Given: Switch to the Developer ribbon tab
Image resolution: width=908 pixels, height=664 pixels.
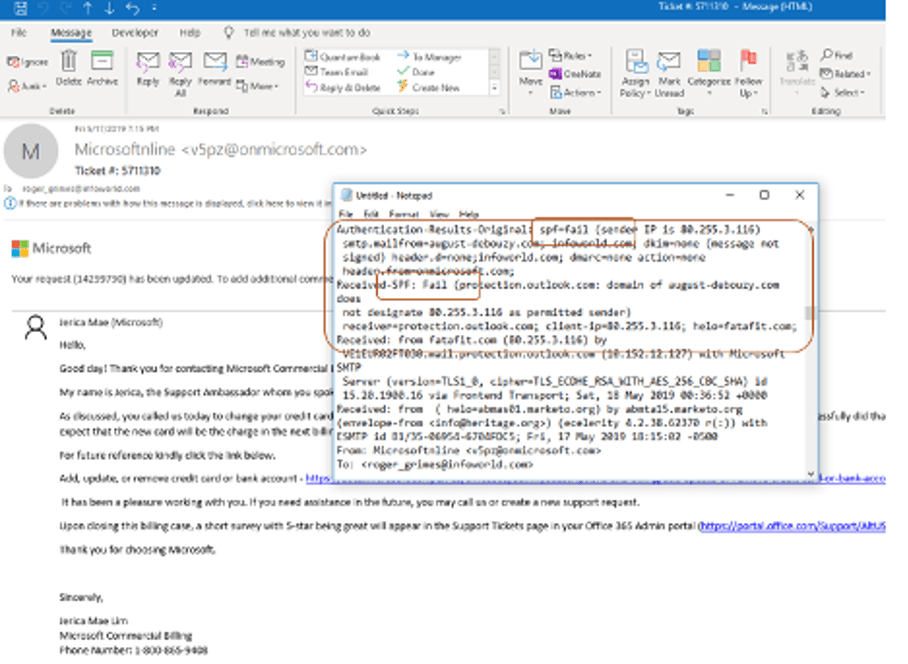Looking at the screenshot, I should point(135,32).
